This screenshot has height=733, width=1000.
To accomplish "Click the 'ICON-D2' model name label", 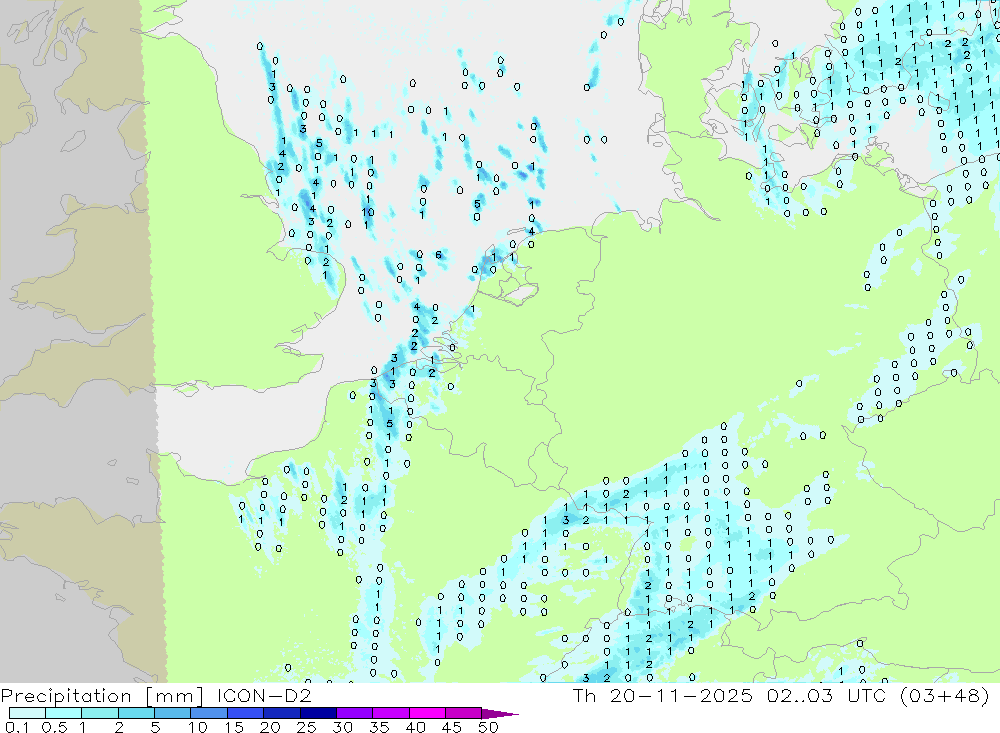I will 264,695.
